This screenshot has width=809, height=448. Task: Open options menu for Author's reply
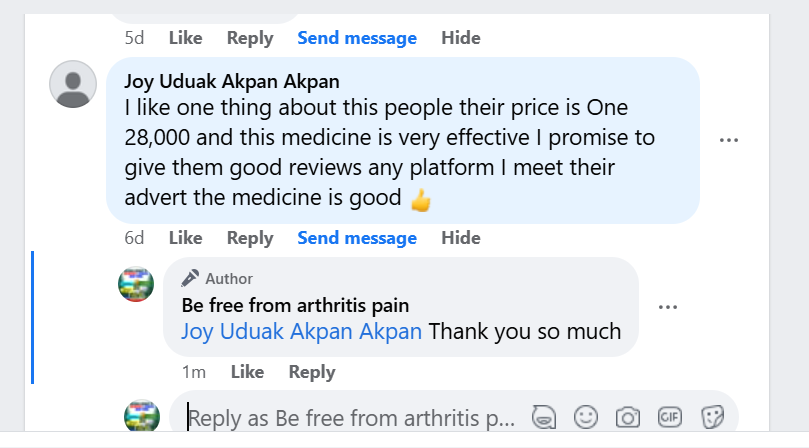[x=668, y=307]
